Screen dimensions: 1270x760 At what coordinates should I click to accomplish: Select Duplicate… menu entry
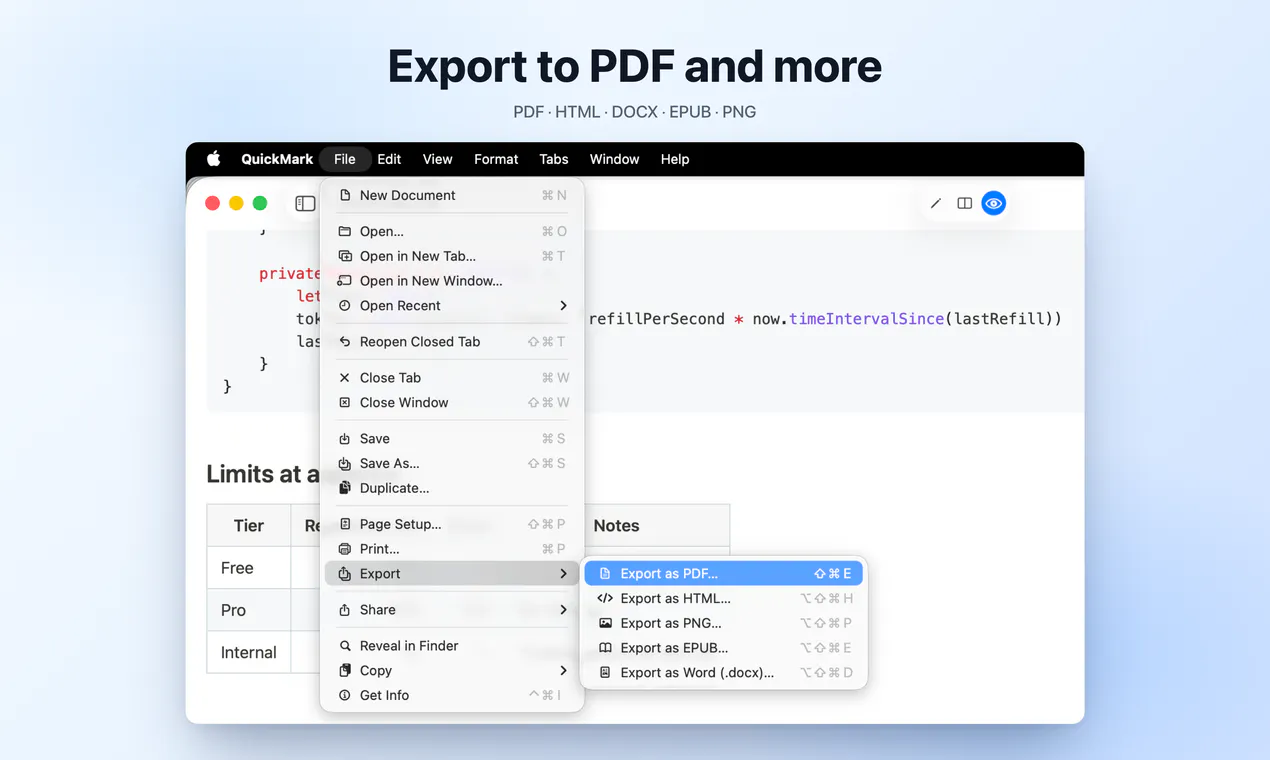[x=452, y=488]
